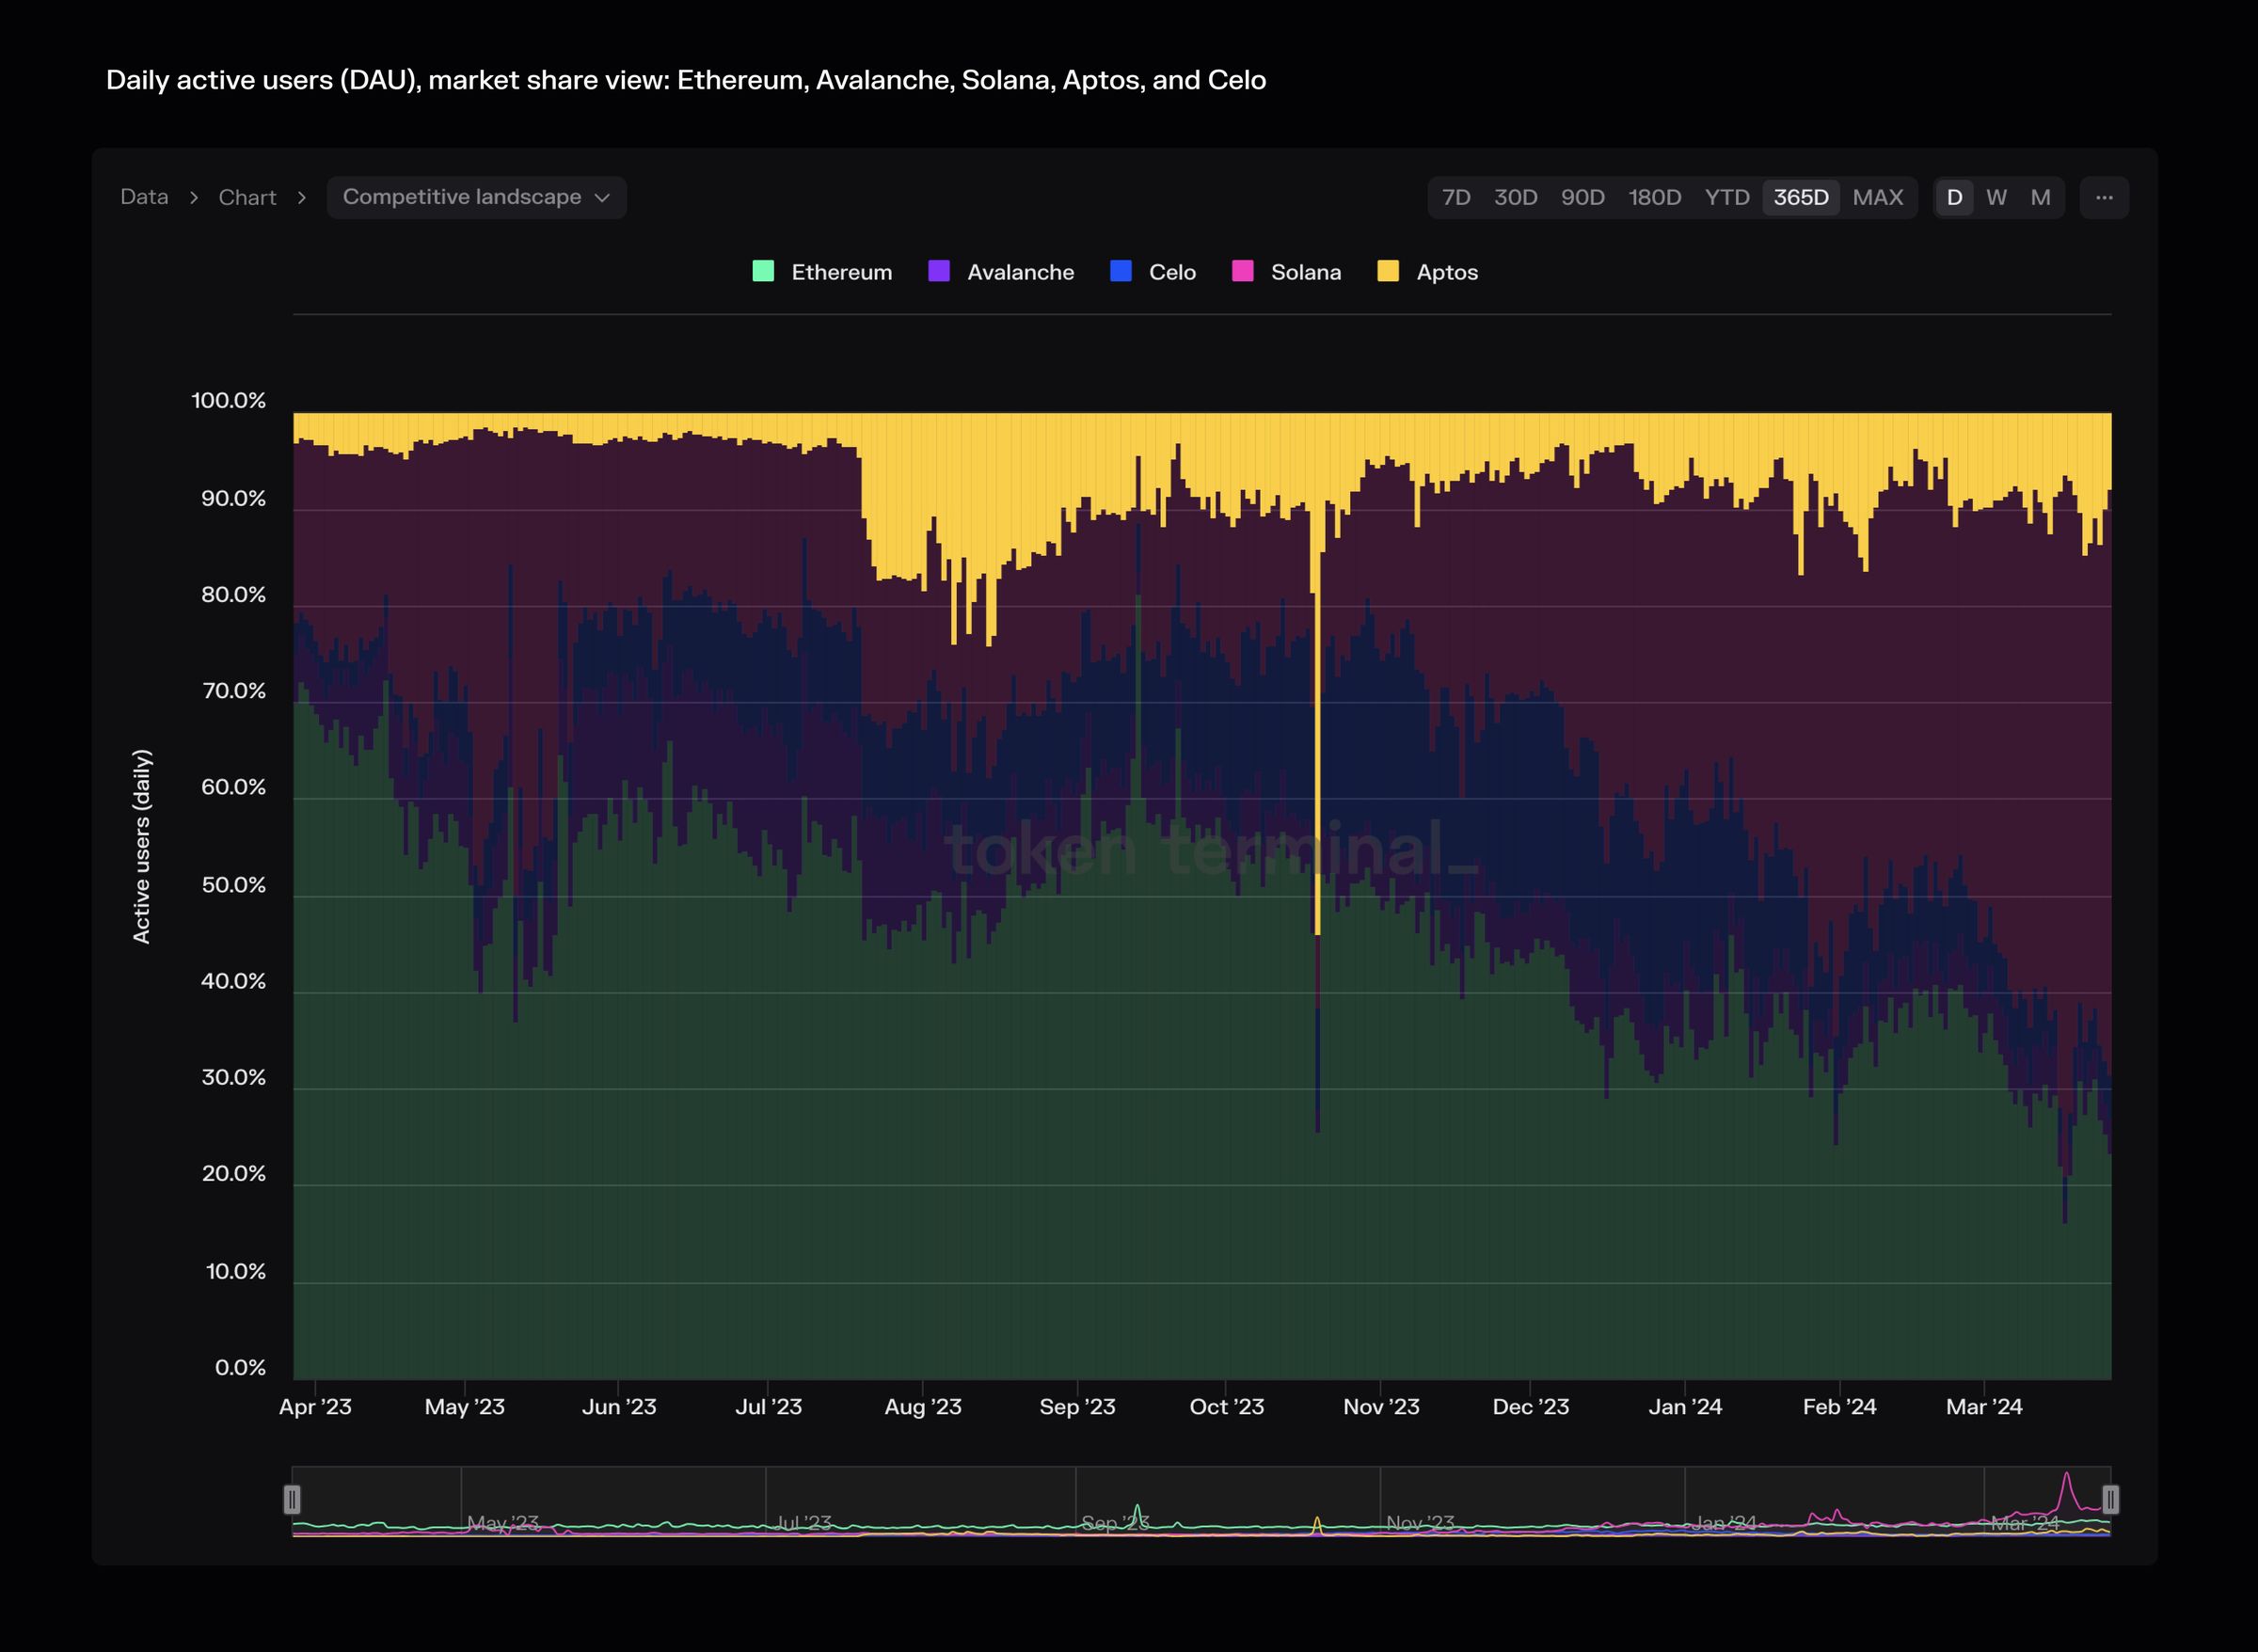Click the dropdown arrow beside Competitive landscape
Viewport: 2258px width, 1652px height.
click(x=602, y=198)
